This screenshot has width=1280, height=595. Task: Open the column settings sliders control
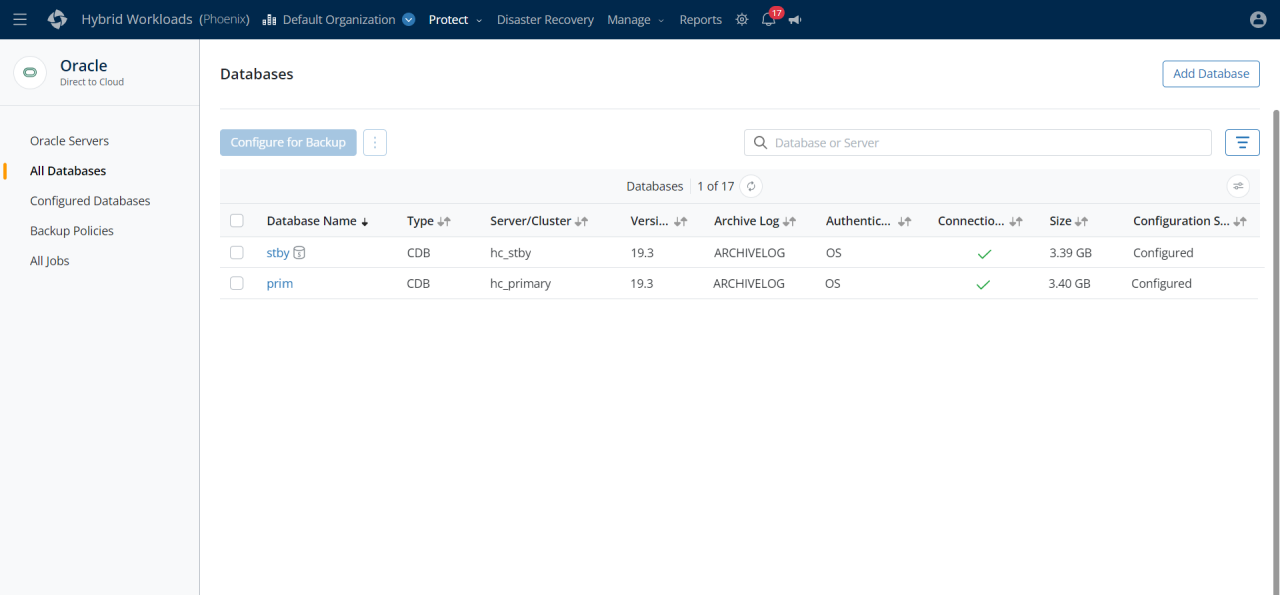[1238, 186]
